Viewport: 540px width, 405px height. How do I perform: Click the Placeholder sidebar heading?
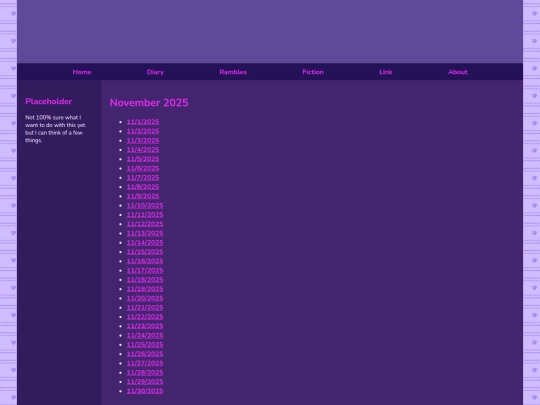click(49, 101)
